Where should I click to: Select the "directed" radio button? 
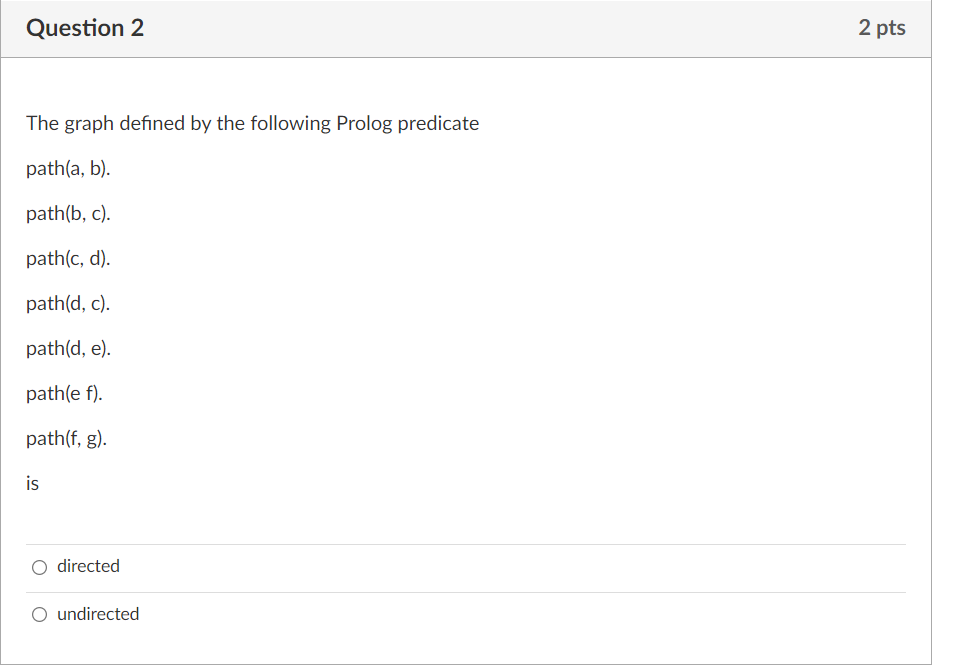(40, 568)
